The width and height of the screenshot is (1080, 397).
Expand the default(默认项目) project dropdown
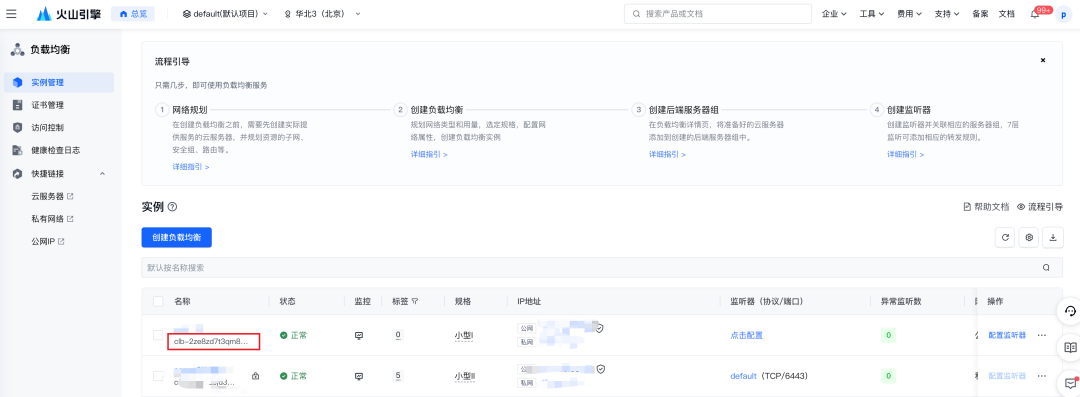pyautogui.click(x=225, y=14)
